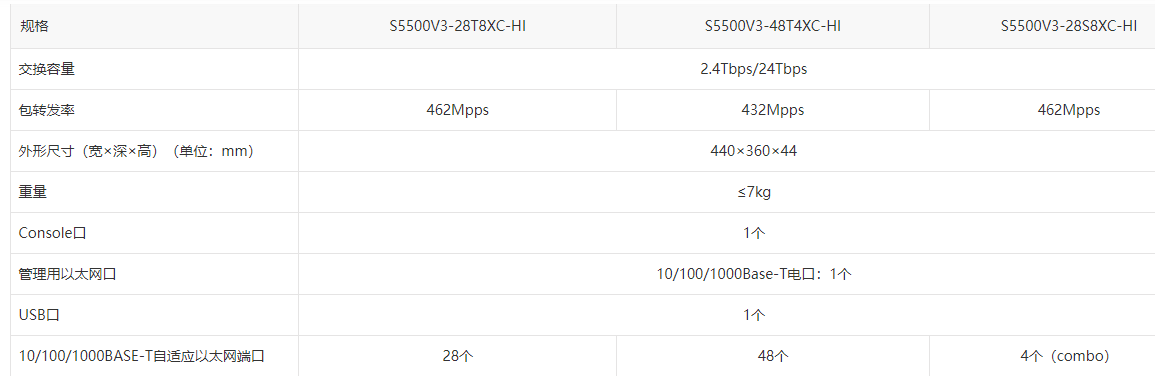
Task: Click the 包转发率 row label
Action: click(46, 111)
